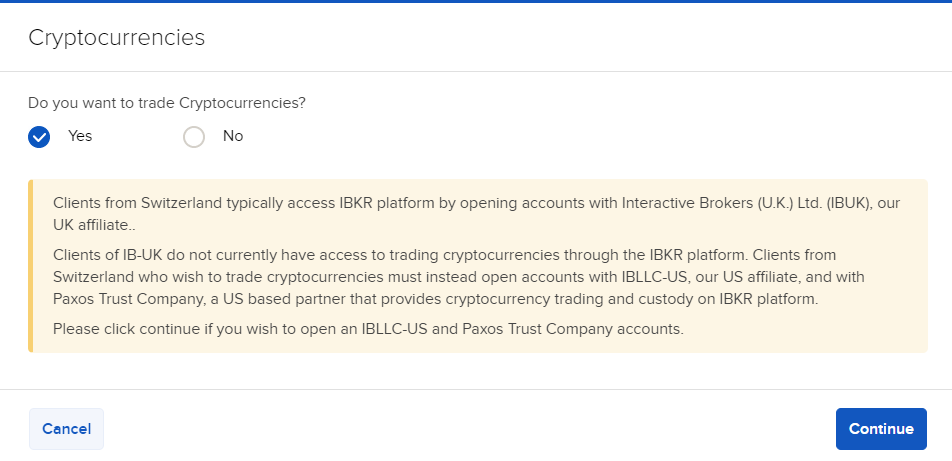
Task: Click the paragraph about clients from Switzerland and IBUK
Action: 476,214
